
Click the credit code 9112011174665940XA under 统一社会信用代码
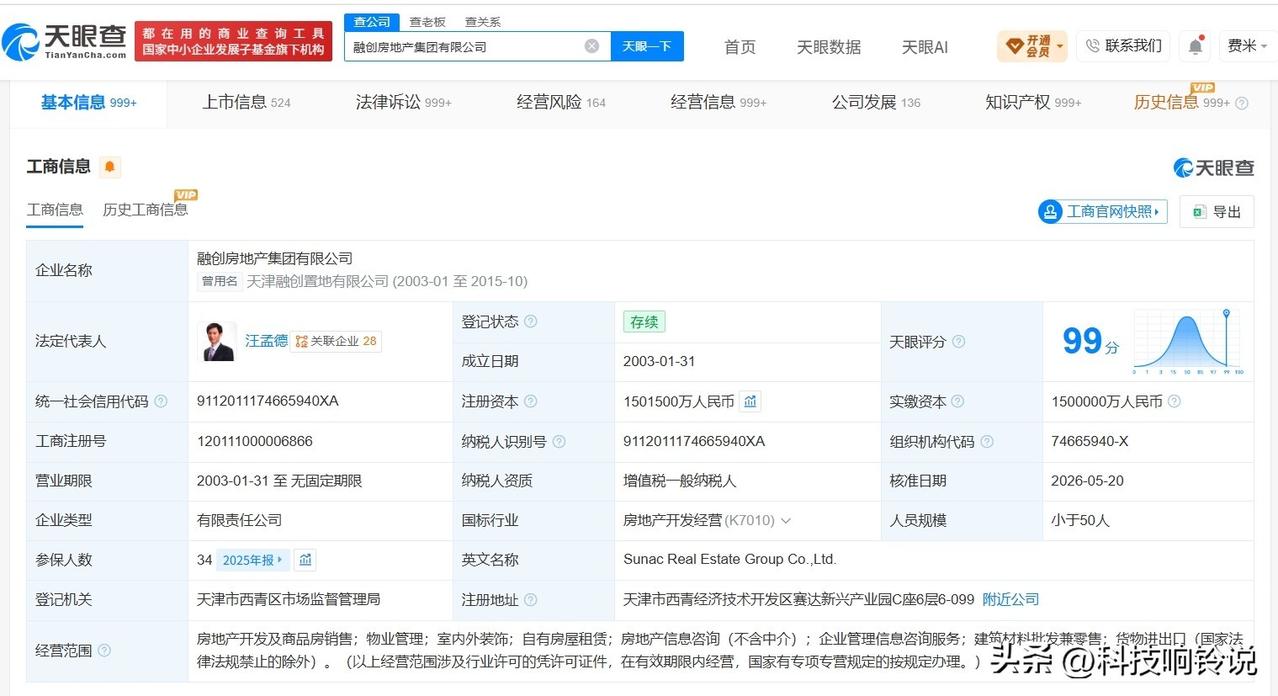(x=268, y=401)
